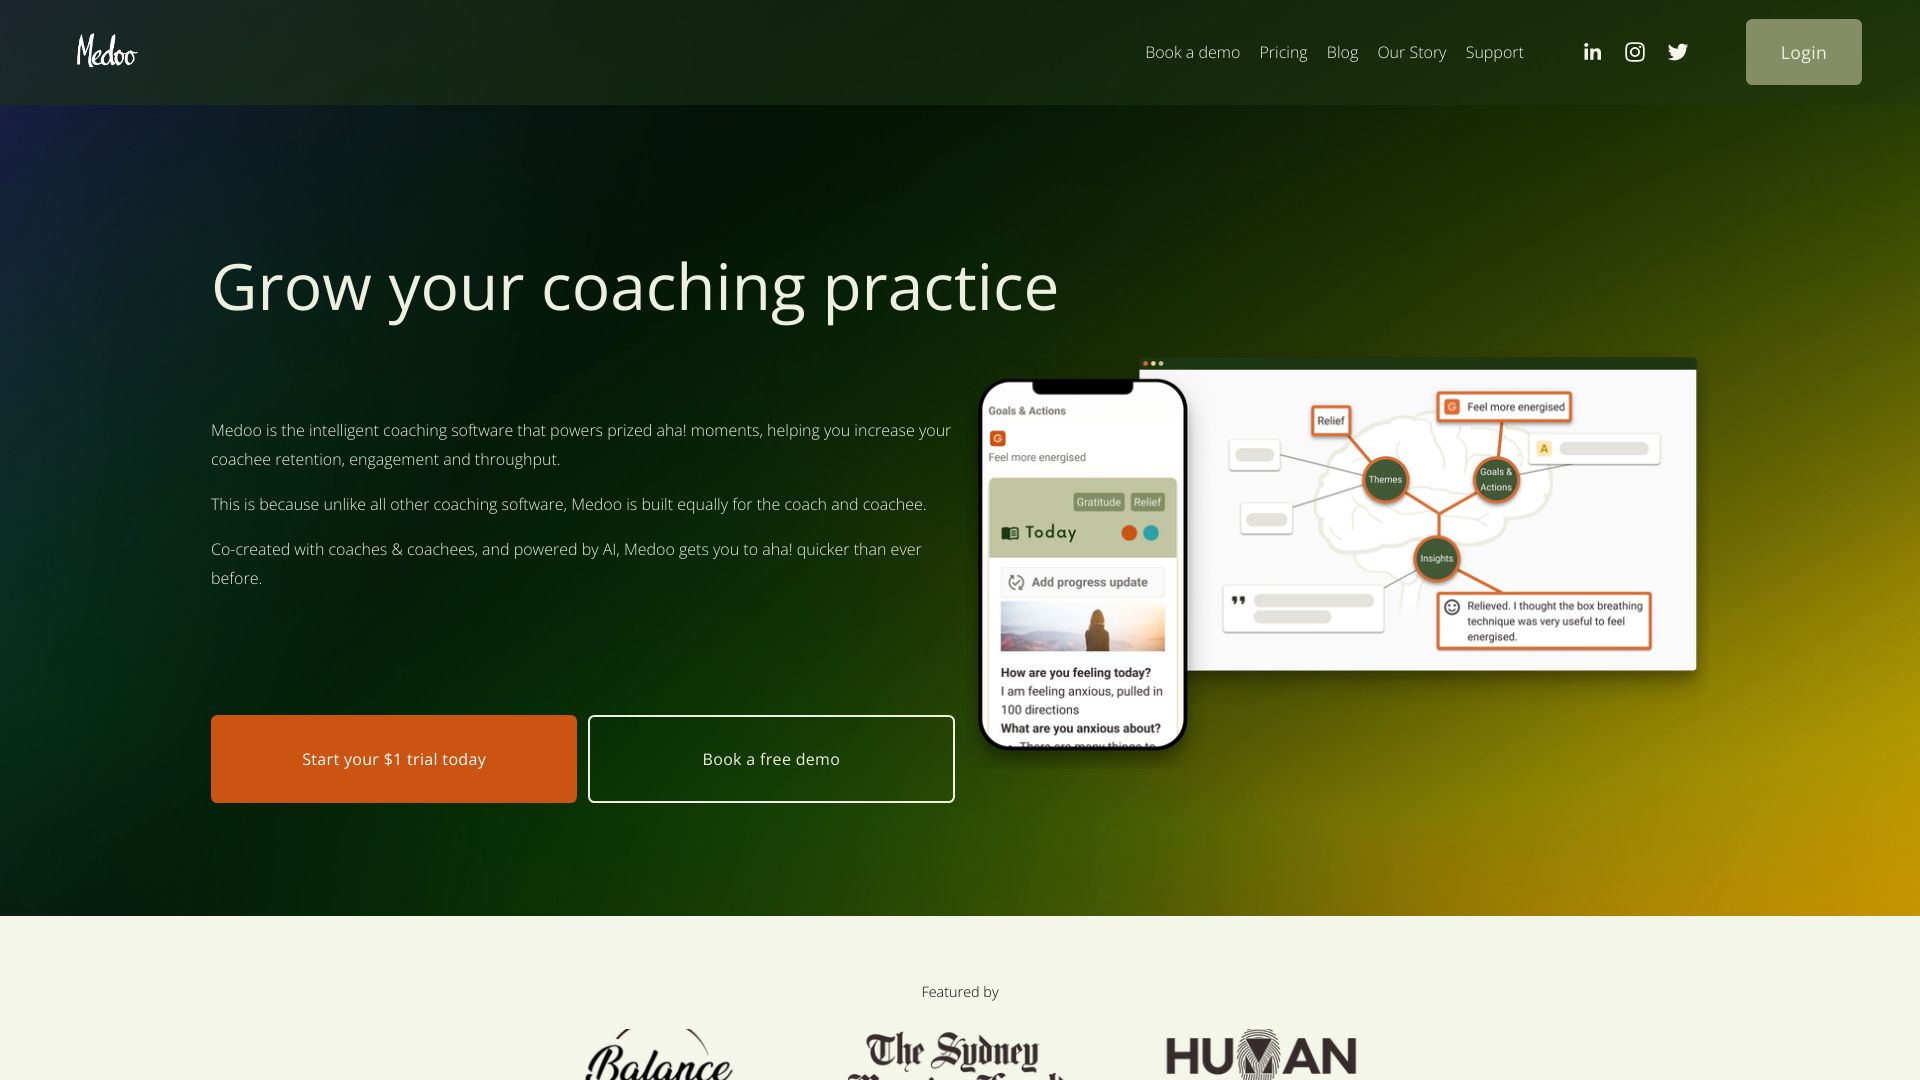Open the Pricing menu item
This screenshot has width=1920, height=1080.
[1283, 51]
